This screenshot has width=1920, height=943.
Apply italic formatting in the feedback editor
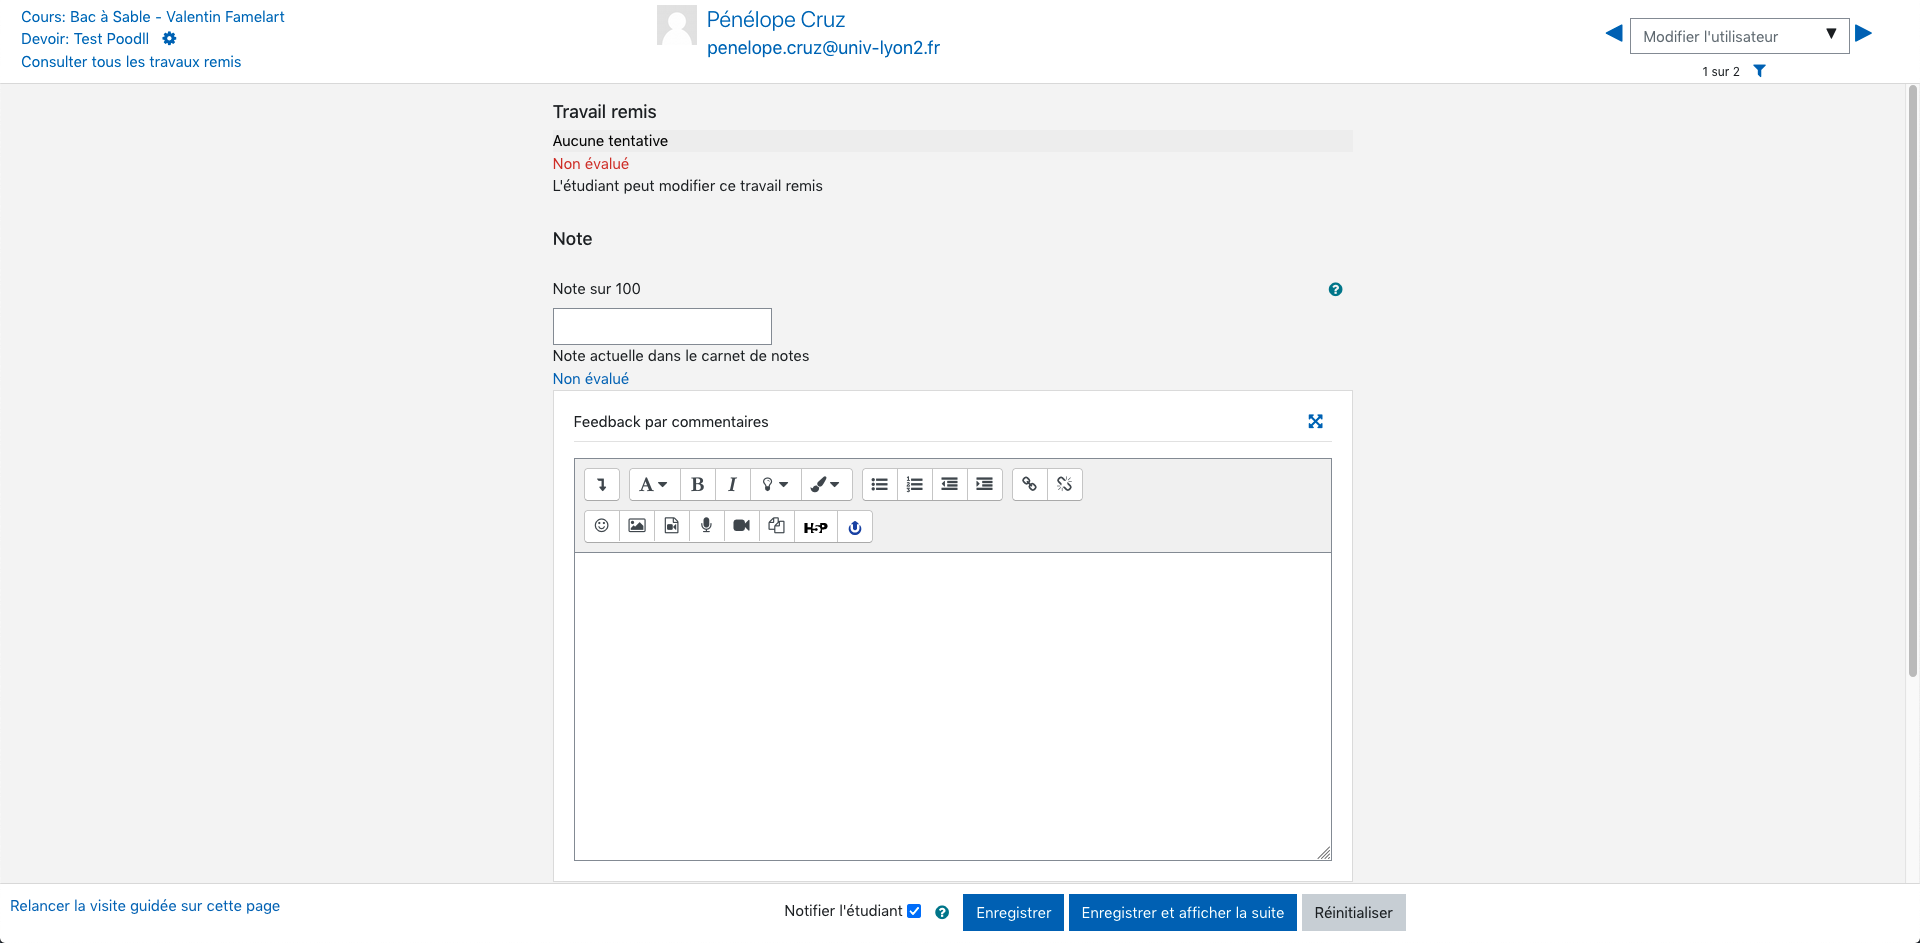[x=732, y=484]
